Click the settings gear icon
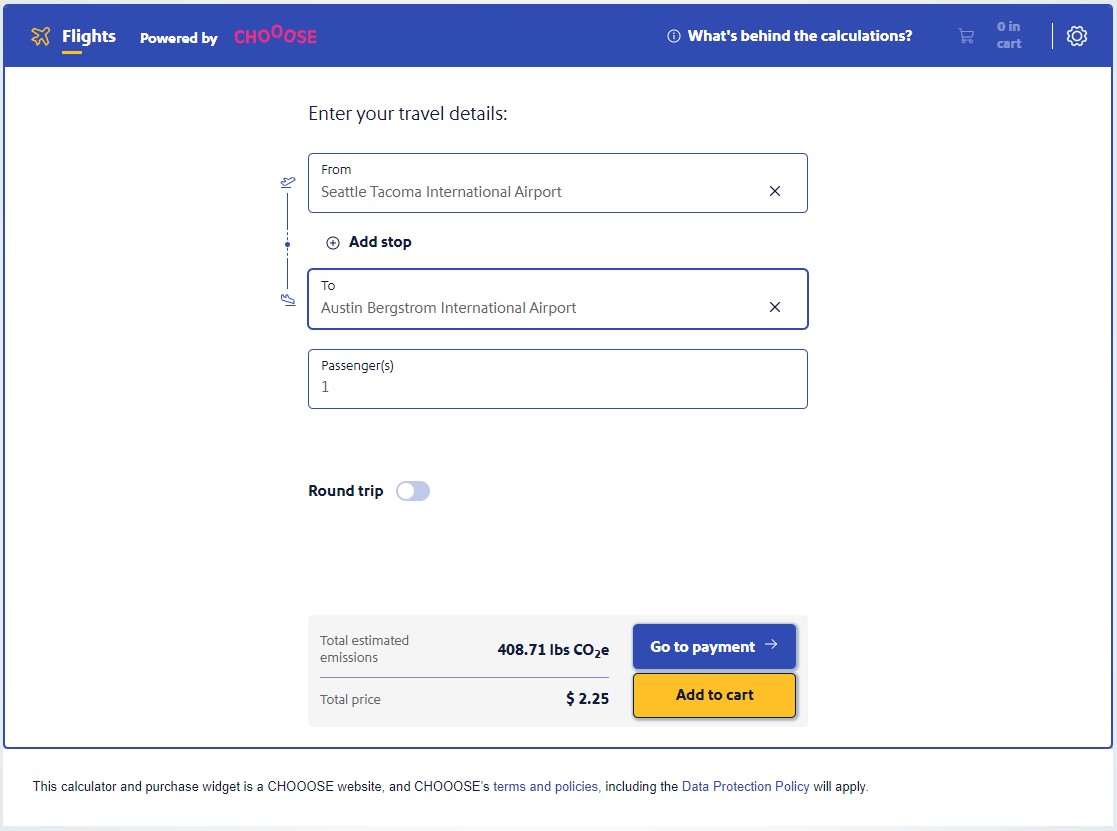This screenshot has height=831, width=1117. [1077, 35]
